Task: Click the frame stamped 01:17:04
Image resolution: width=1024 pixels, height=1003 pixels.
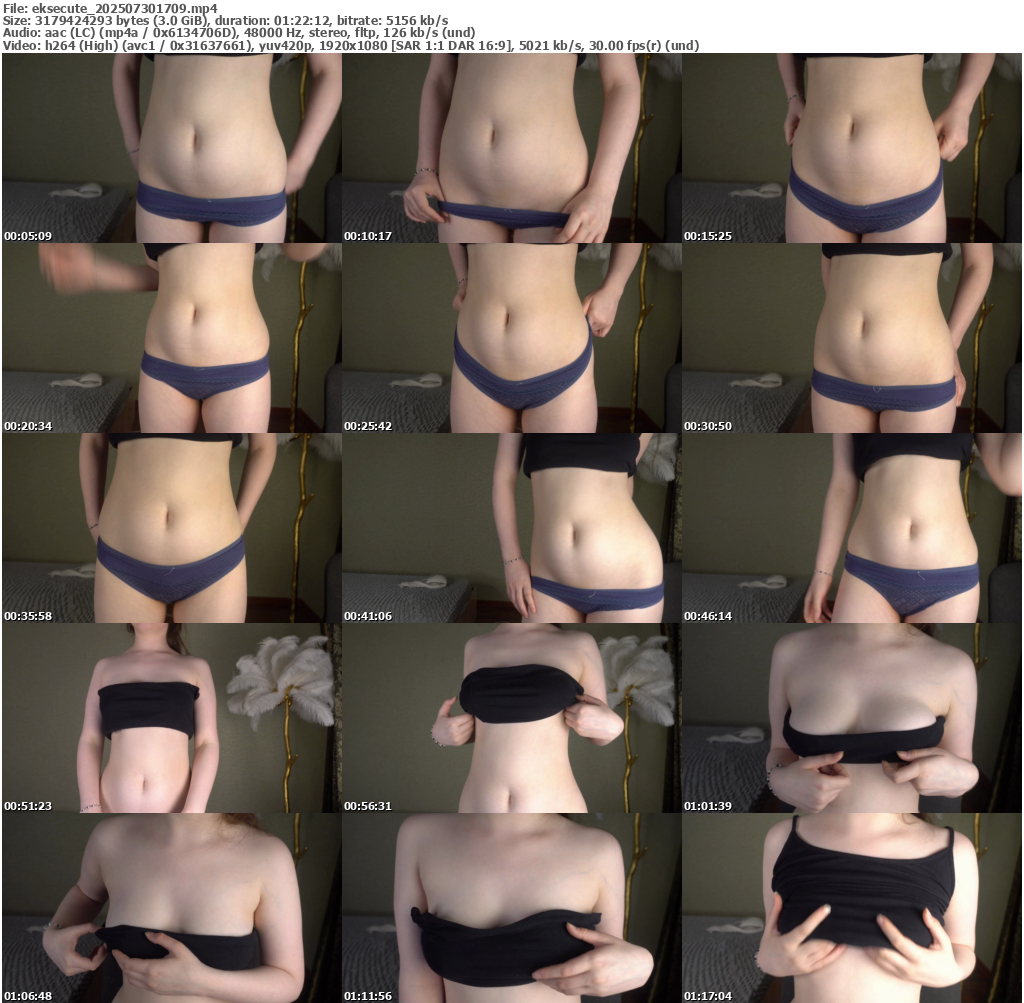Action: point(852,908)
